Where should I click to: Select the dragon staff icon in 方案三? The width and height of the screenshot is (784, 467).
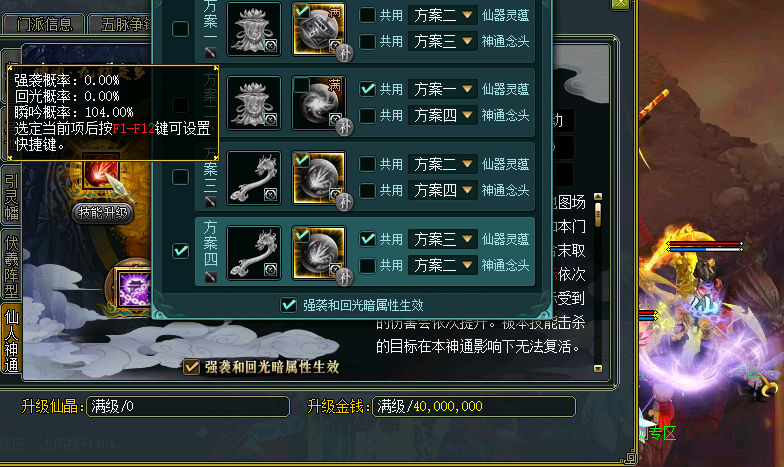tap(254, 178)
